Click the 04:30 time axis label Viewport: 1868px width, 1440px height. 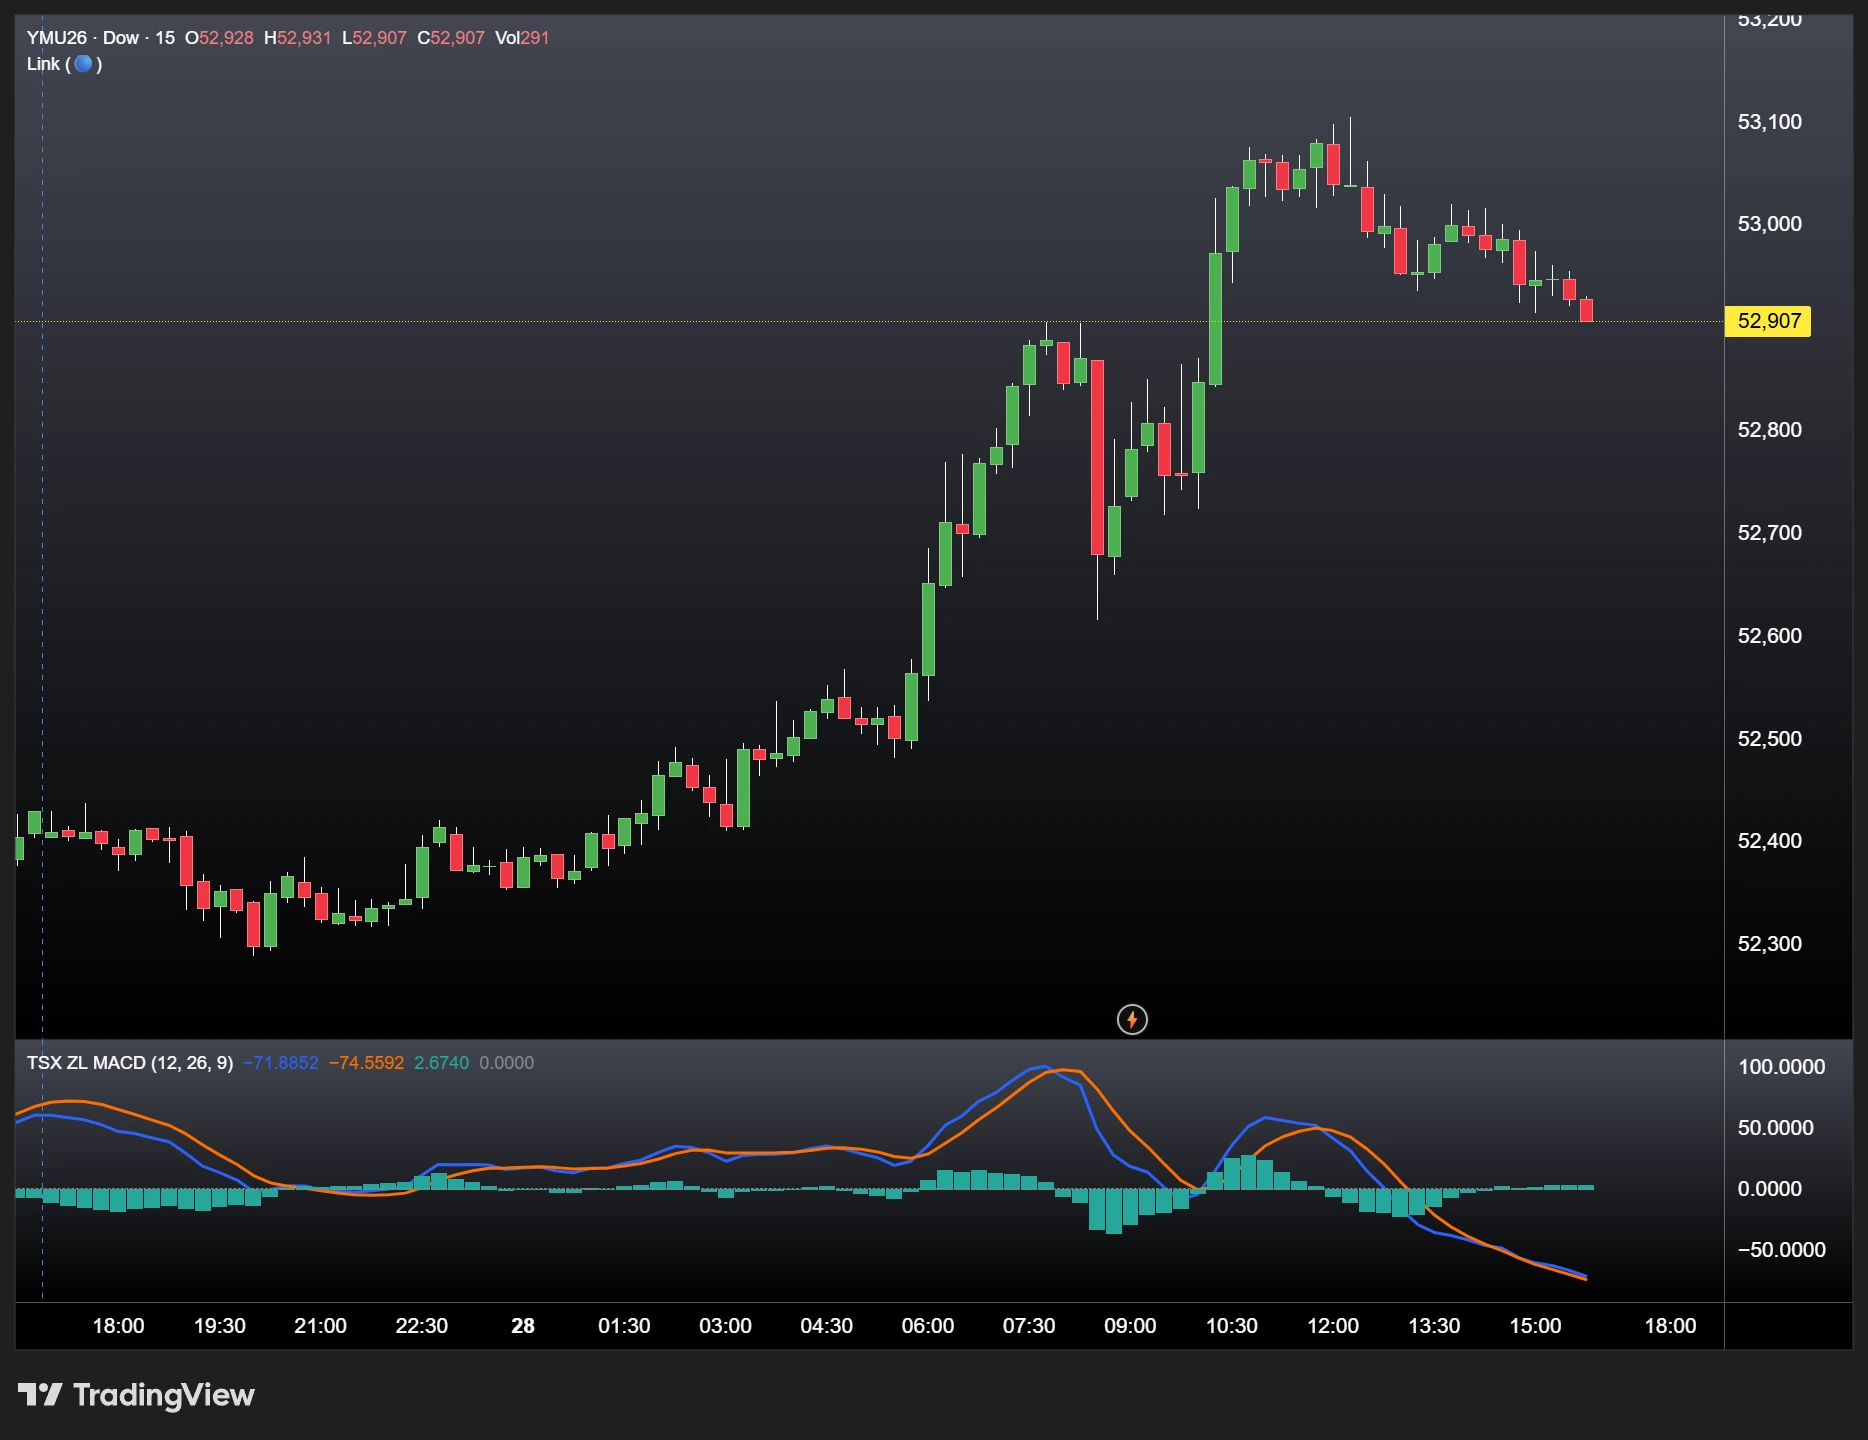[826, 1326]
